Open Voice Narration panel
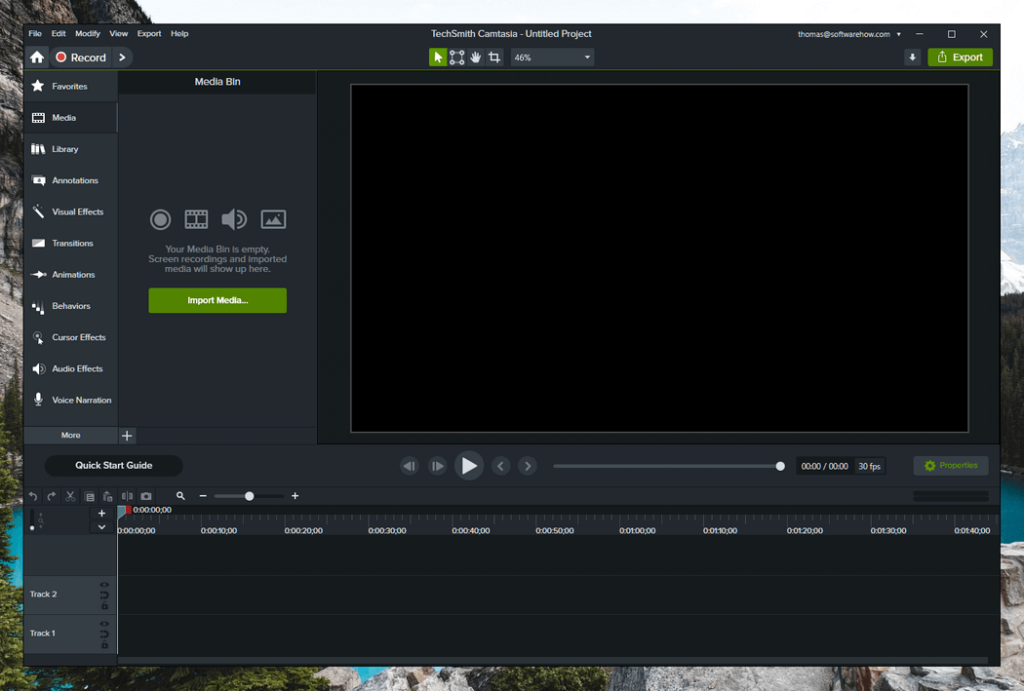Screen dimensions: 1024x691 pyautogui.click(x=71, y=400)
